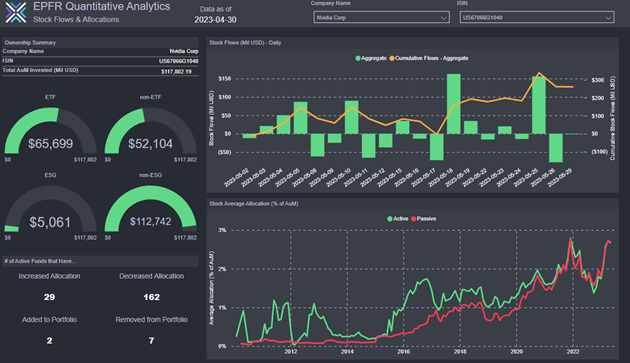The width and height of the screenshot is (630, 363).
Task: Click the US67066G1040 ISIN field
Action: click(x=537, y=17)
